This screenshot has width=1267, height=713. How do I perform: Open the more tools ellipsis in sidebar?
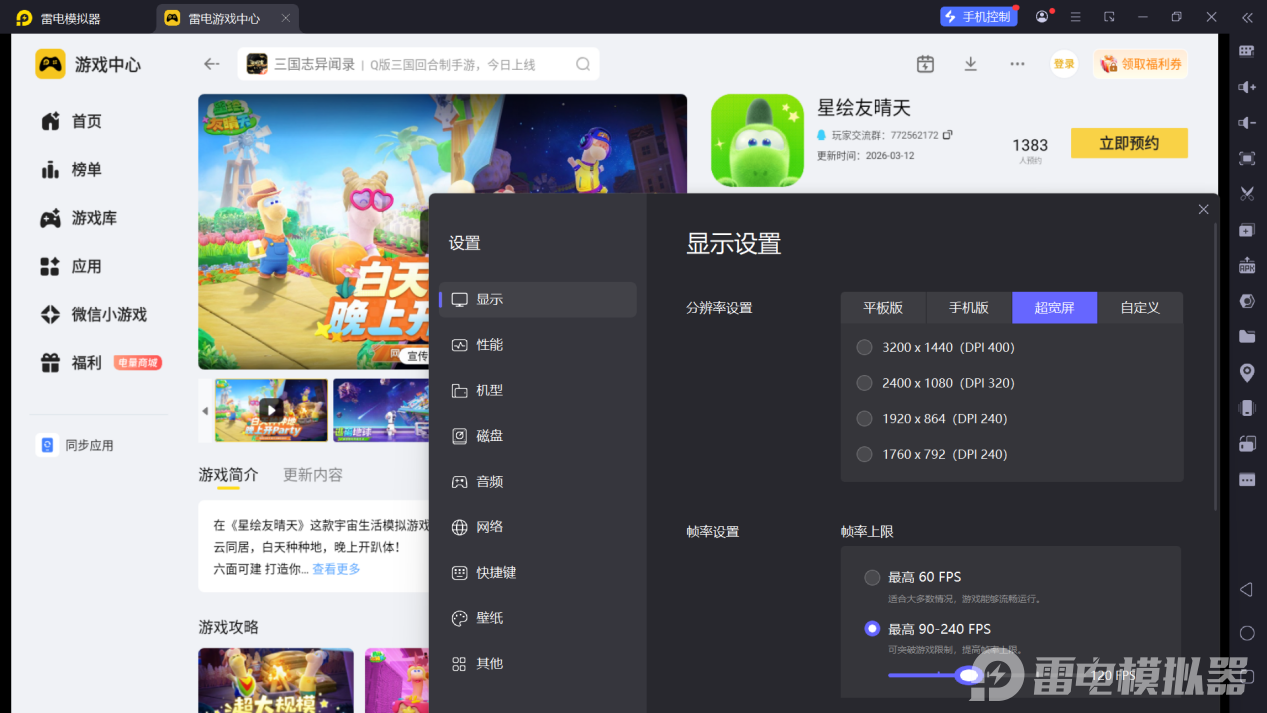point(1246,480)
